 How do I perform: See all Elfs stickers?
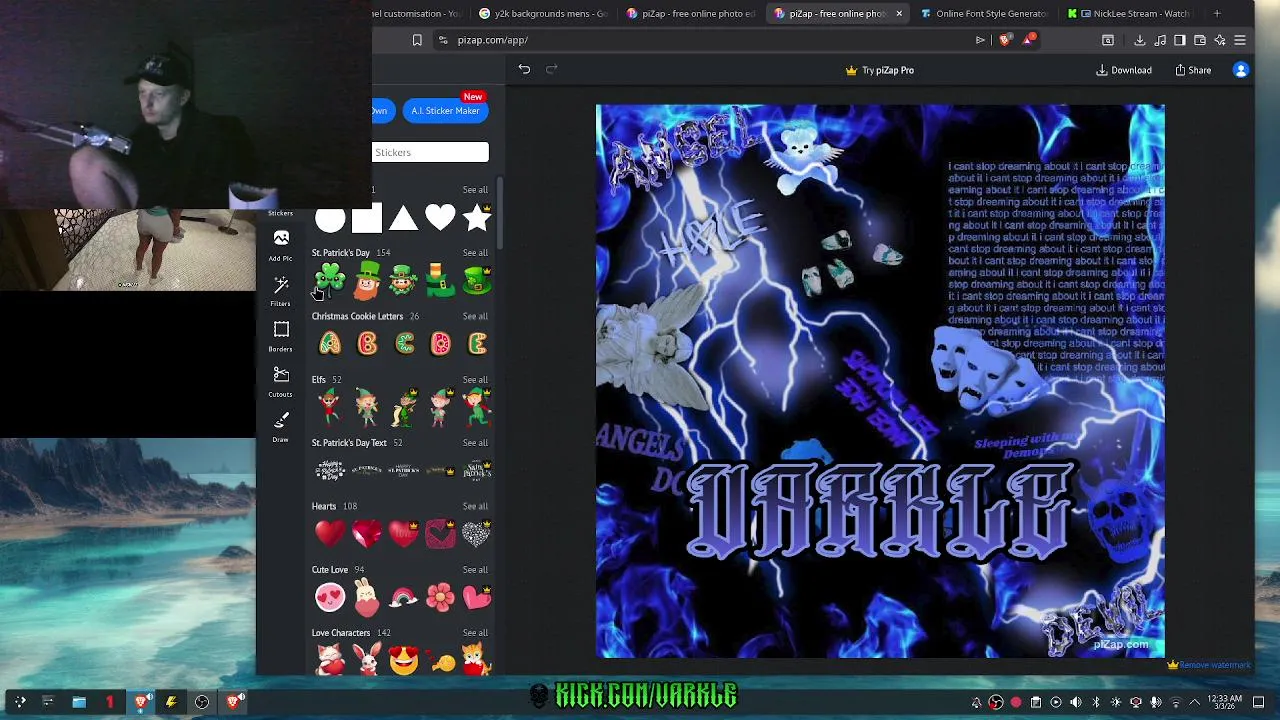pyautogui.click(x=475, y=380)
